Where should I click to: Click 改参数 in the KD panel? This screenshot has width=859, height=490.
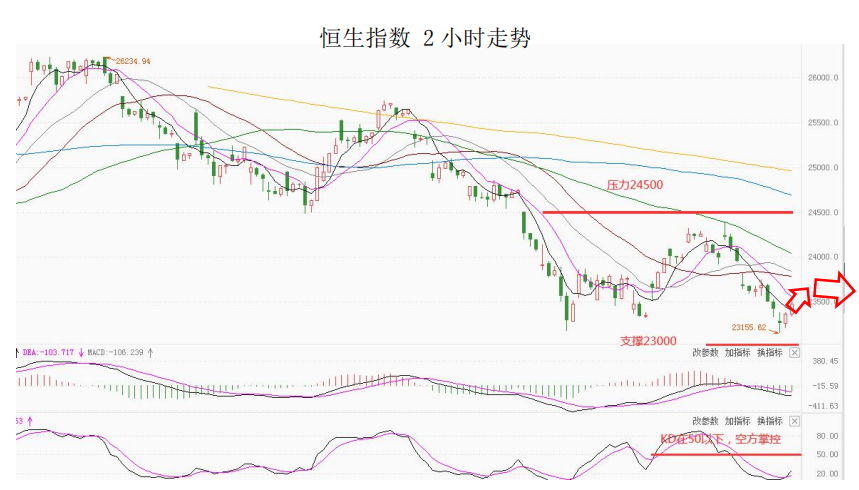tap(705, 421)
